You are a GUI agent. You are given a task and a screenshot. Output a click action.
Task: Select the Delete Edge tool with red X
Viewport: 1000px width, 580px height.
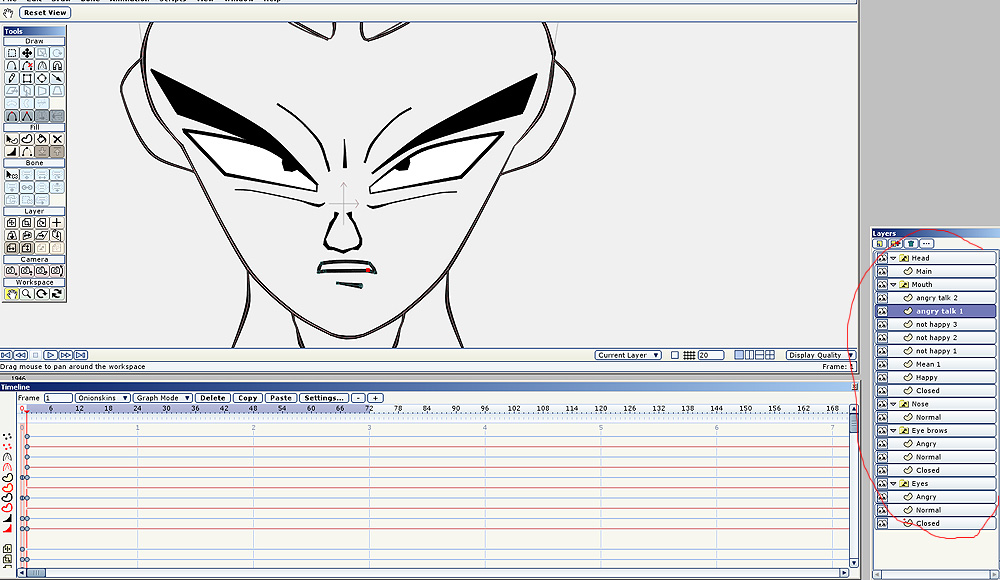27,66
